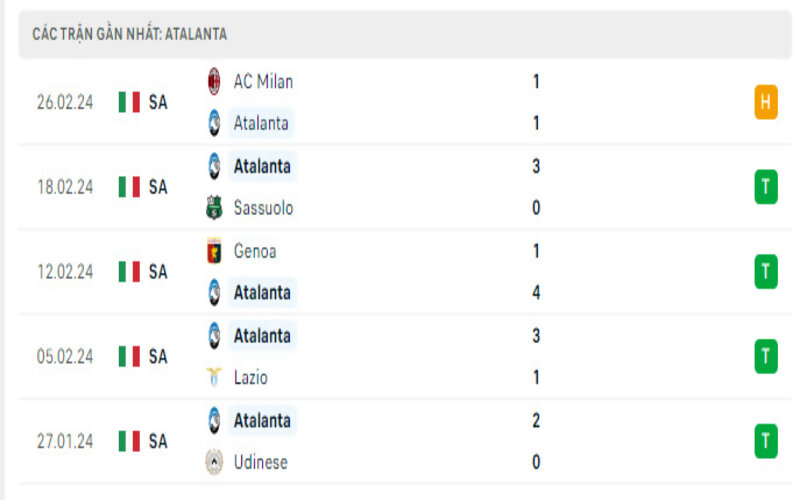Open the Udinese team link

[x=260, y=462]
